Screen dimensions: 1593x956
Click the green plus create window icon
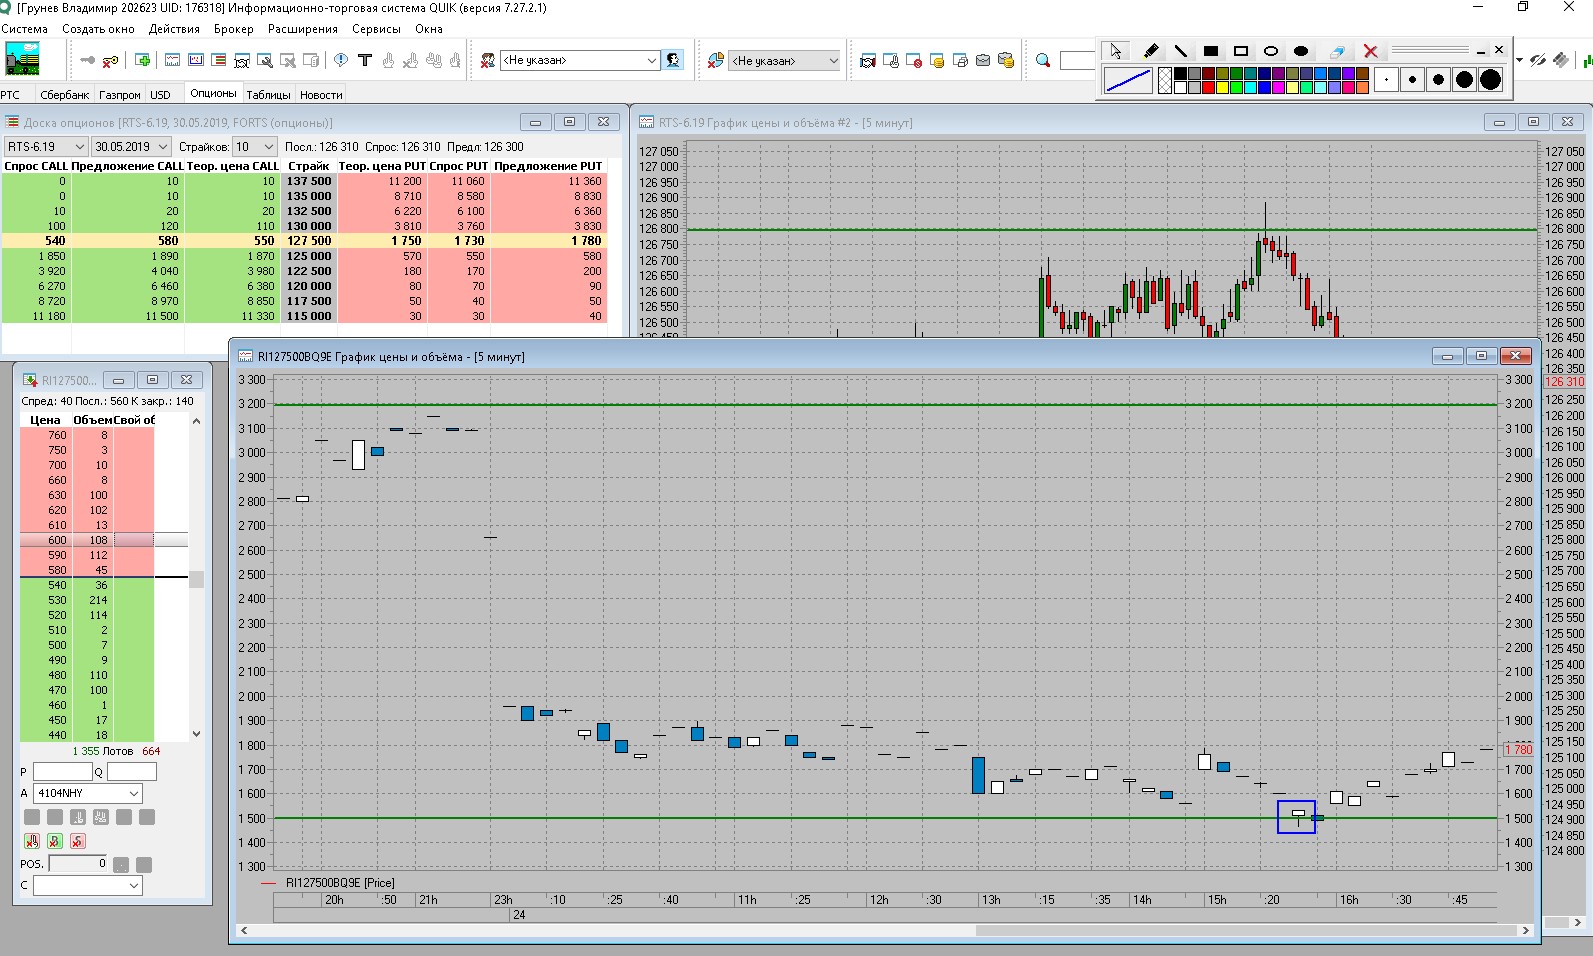[143, 61]
